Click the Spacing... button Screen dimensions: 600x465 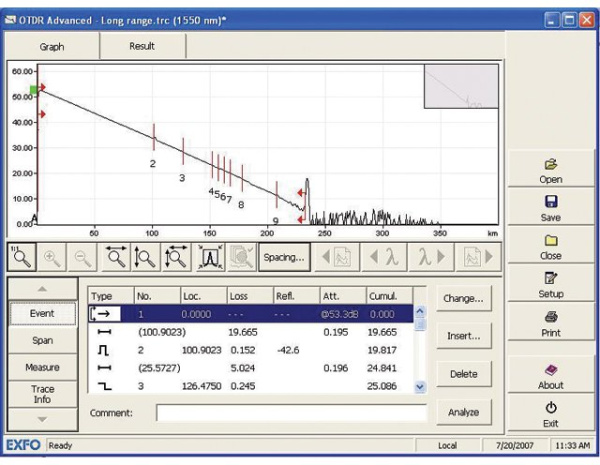(x=283, y=257)
